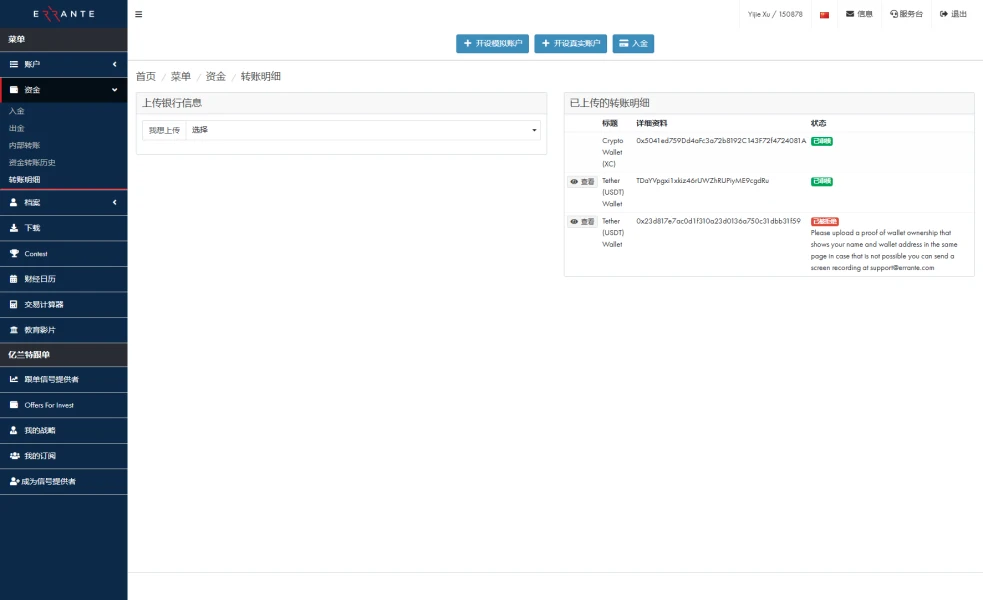983x600 pixels.
Task: Open 交易计算器 calculator item
Action: tap(44, 304)
